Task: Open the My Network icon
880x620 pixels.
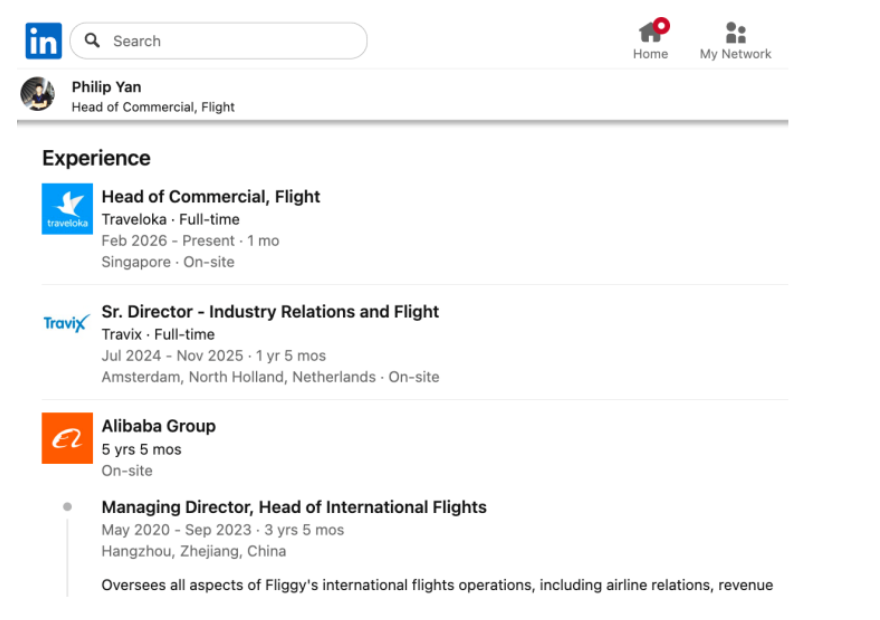Action: [735, 32]
